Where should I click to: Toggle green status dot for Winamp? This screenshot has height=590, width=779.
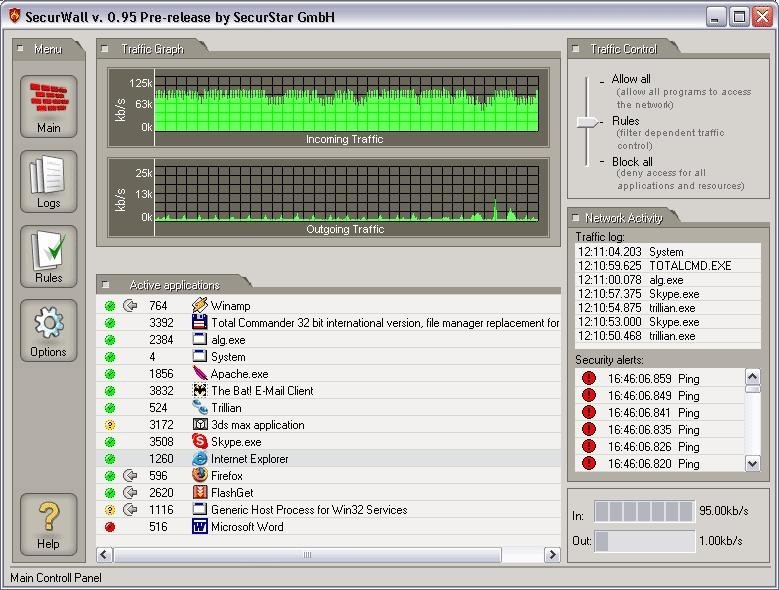(x=110, y=306)
